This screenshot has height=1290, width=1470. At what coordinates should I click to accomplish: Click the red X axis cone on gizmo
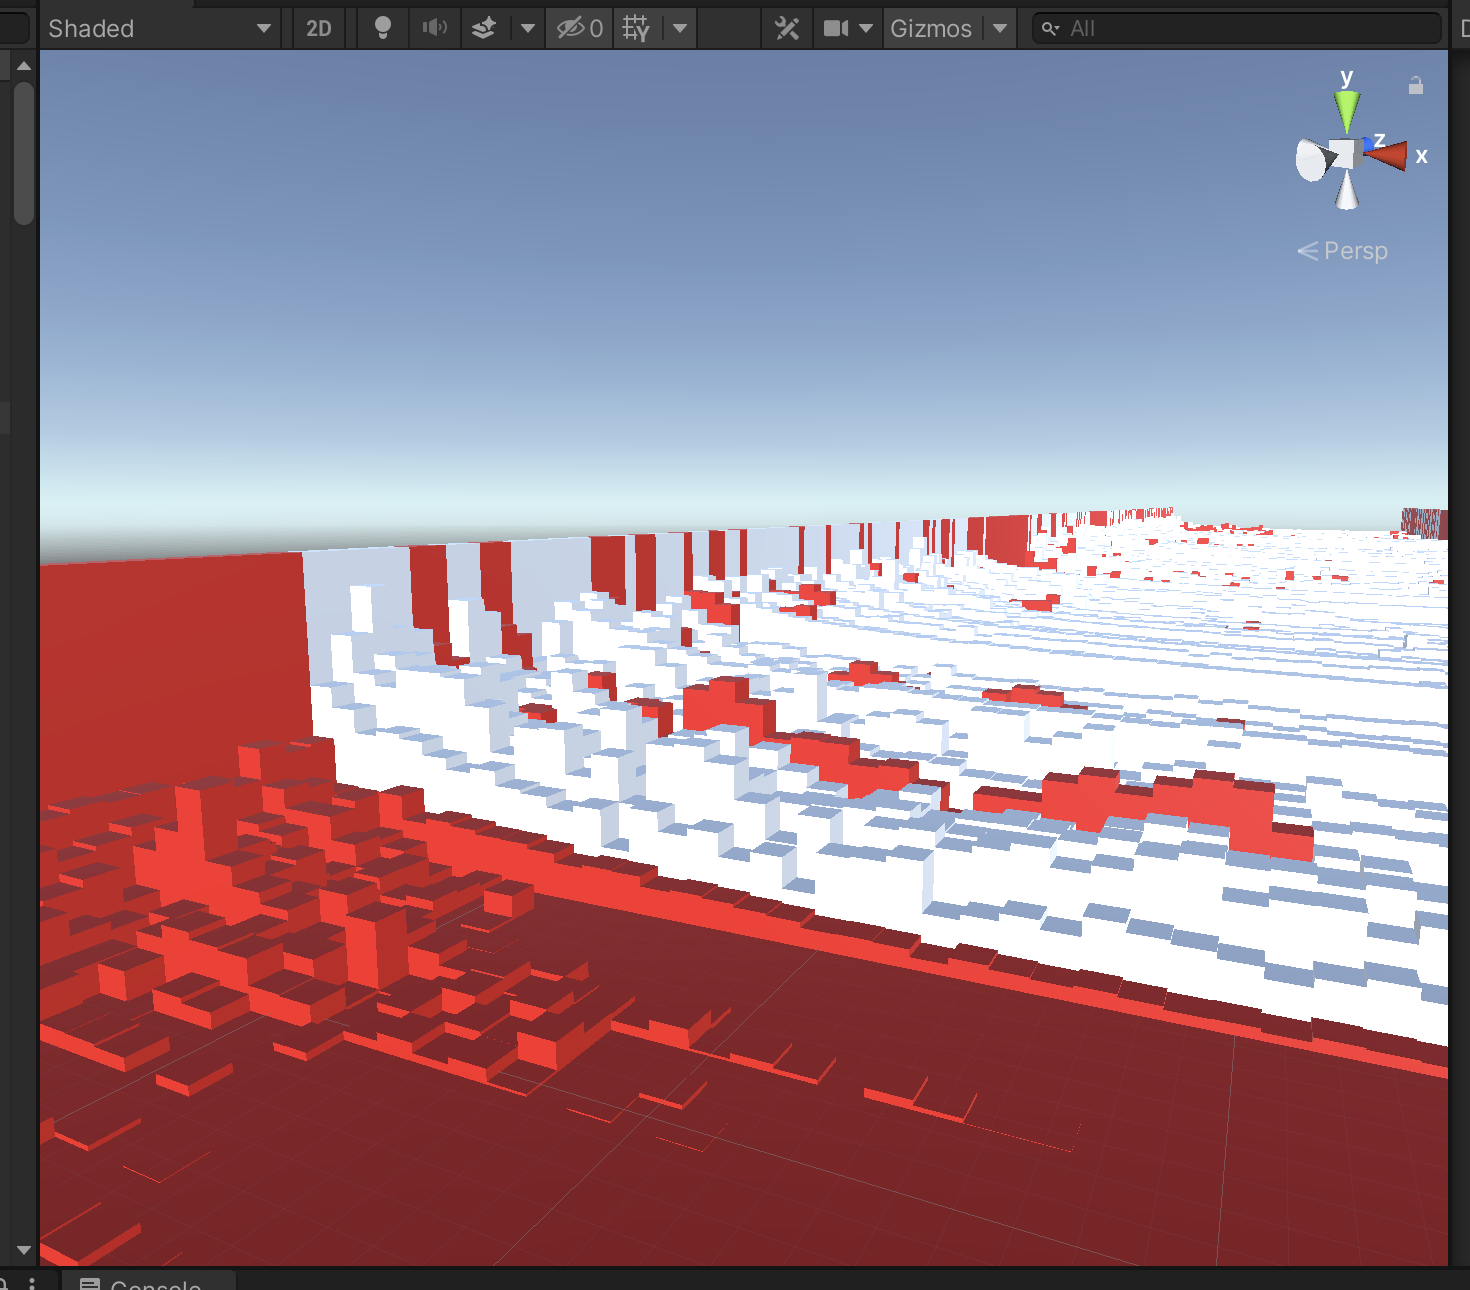(x=1389, y=155)
